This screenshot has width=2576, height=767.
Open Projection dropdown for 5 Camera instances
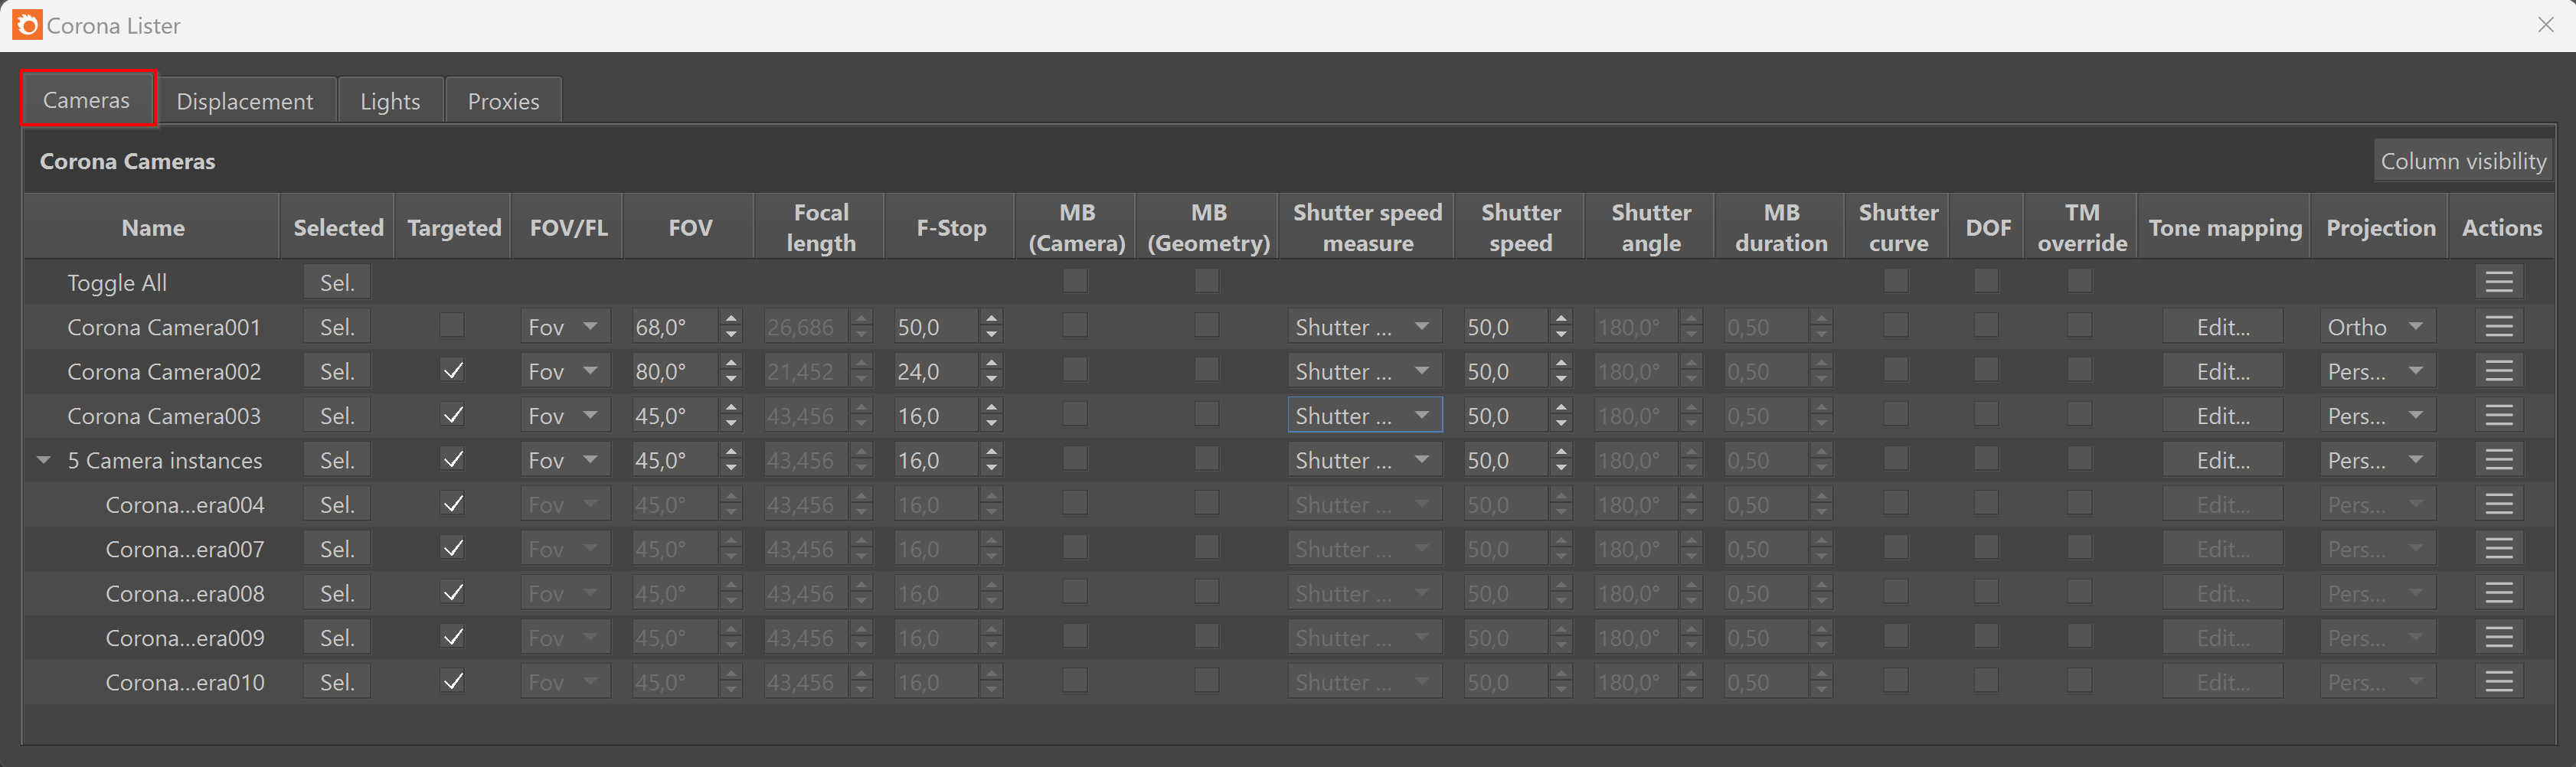click(2378, 460)
